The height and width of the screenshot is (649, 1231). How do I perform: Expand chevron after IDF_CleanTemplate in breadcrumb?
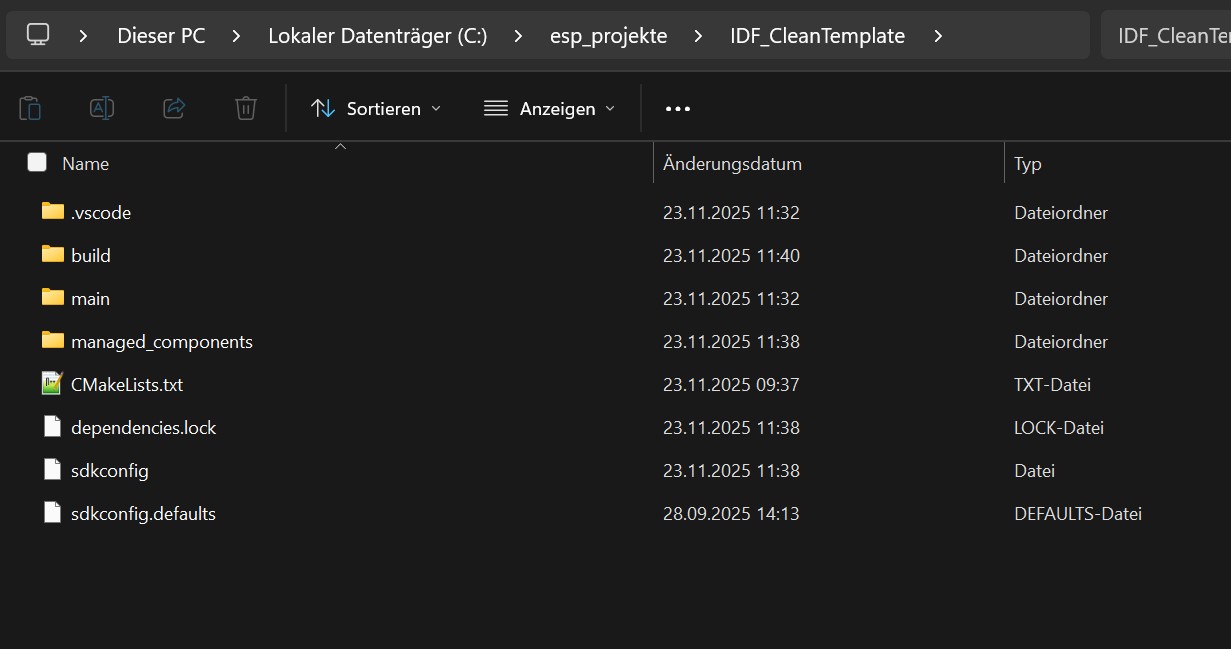937,36
